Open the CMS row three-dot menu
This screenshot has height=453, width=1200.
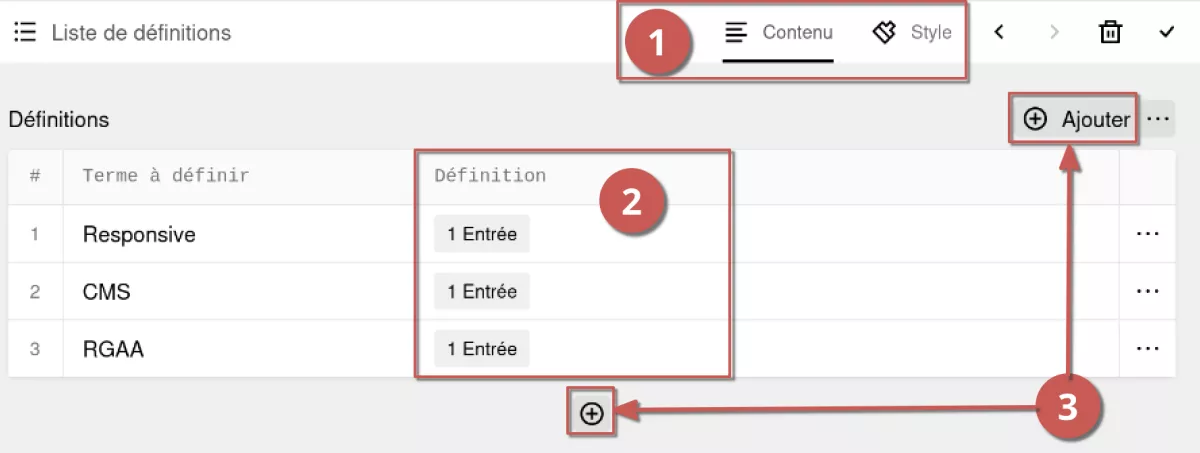click(x=1147, y=291)
